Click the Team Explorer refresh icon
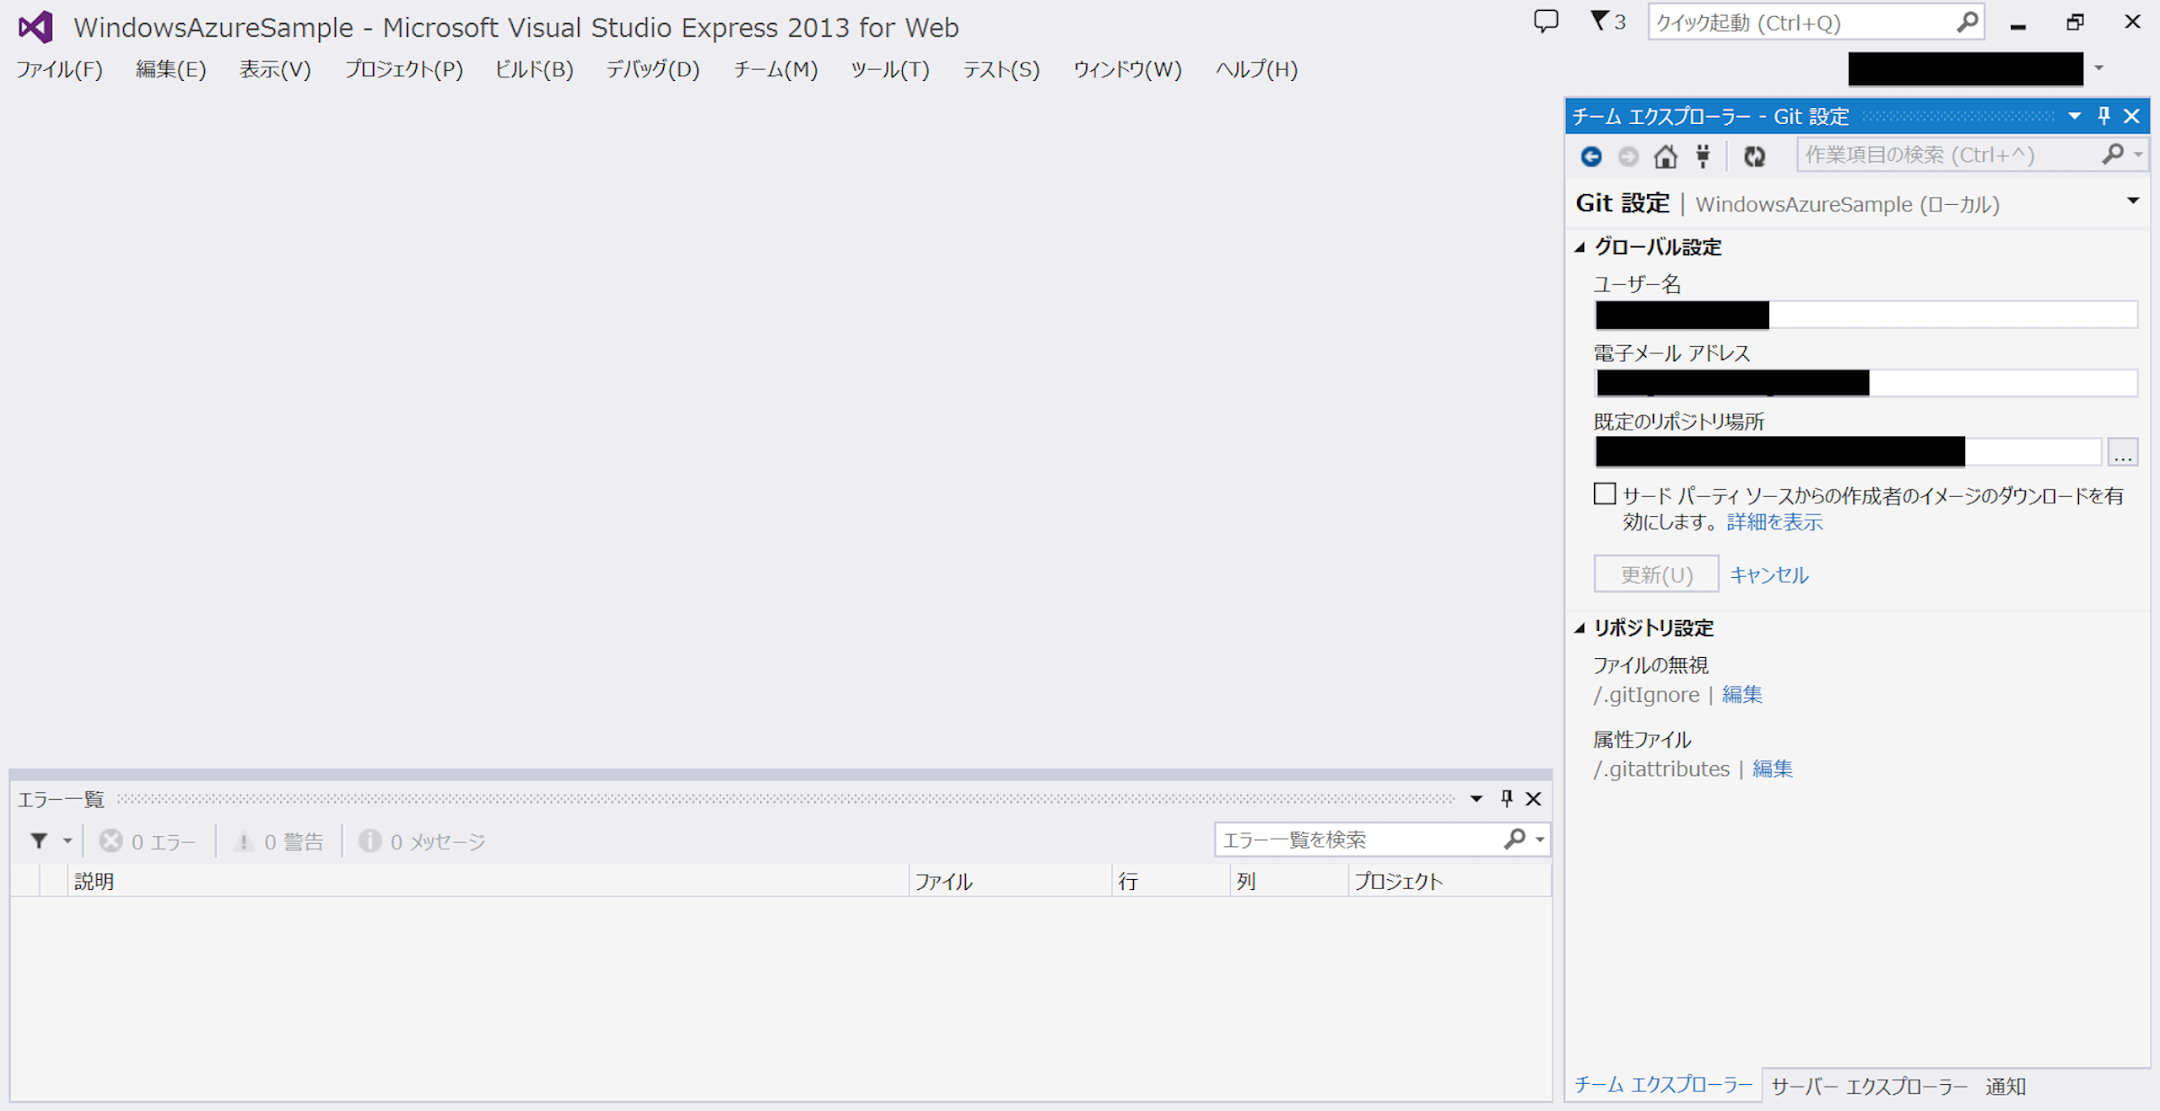This screenshot has height=1111, width=2160. pyautogui.click(x=1754, y=156)
